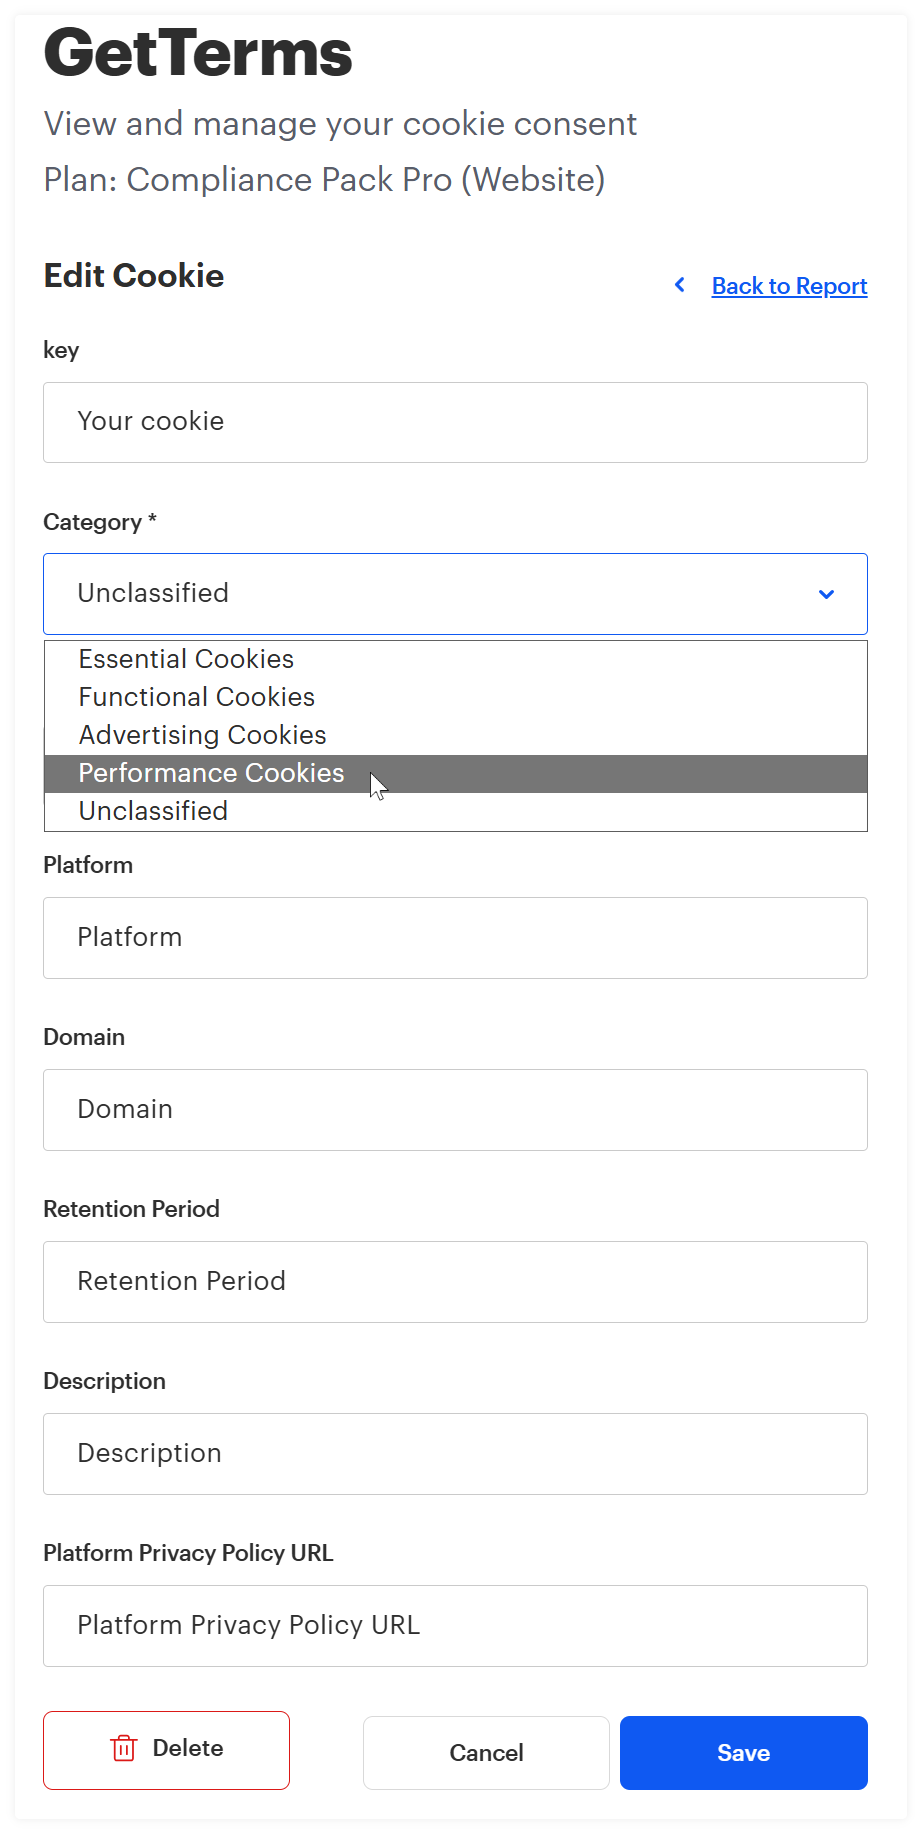Focus Platform Privacy Policy URL field

pos(455,1626)
